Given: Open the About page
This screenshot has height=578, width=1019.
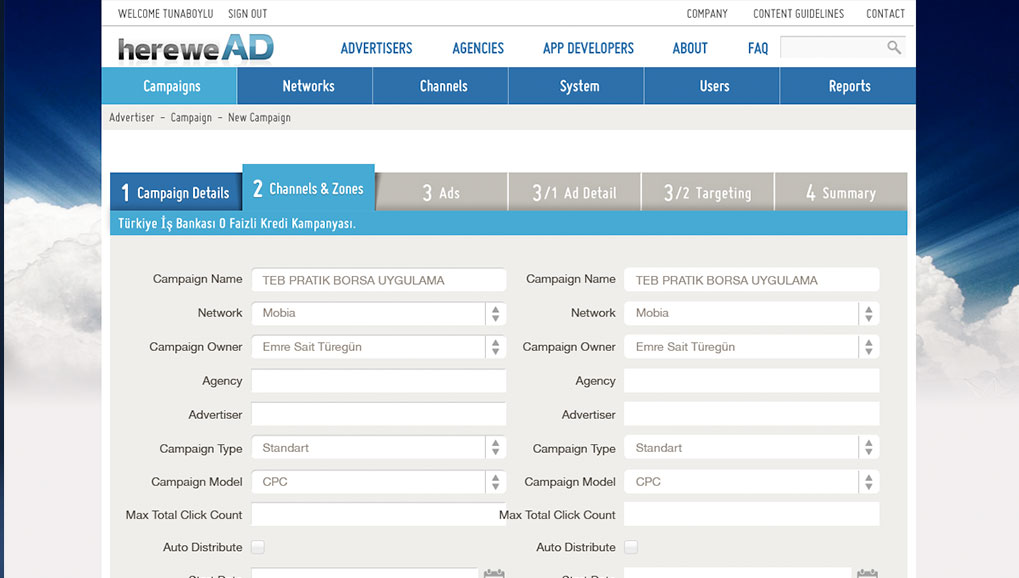Looking at the screenshot, I should tap(690, 48).
